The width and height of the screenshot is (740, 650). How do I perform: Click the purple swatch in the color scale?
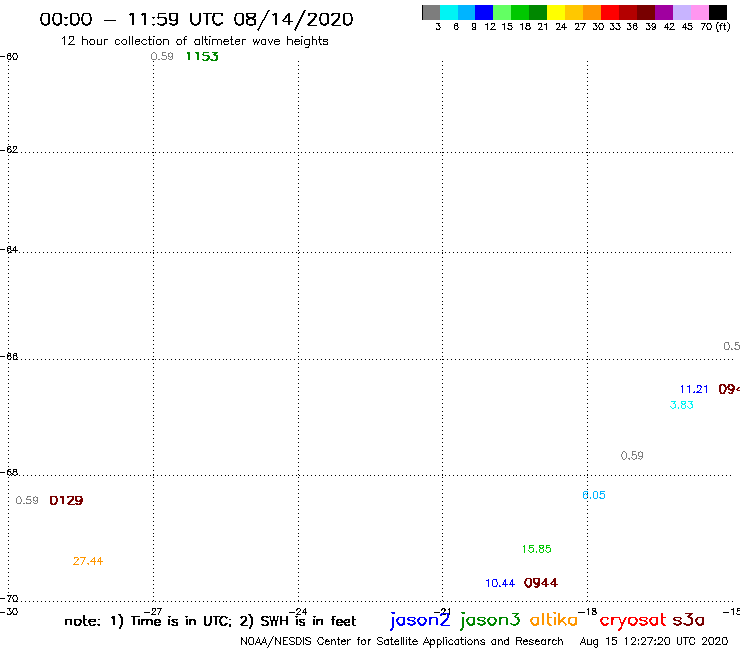(x=664, y=12)
